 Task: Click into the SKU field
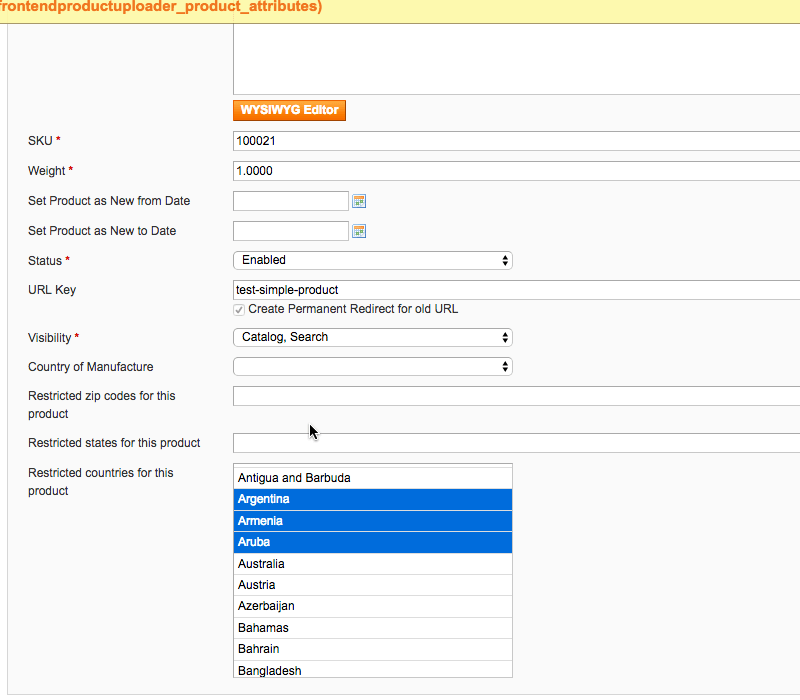(x=515, y=142)
